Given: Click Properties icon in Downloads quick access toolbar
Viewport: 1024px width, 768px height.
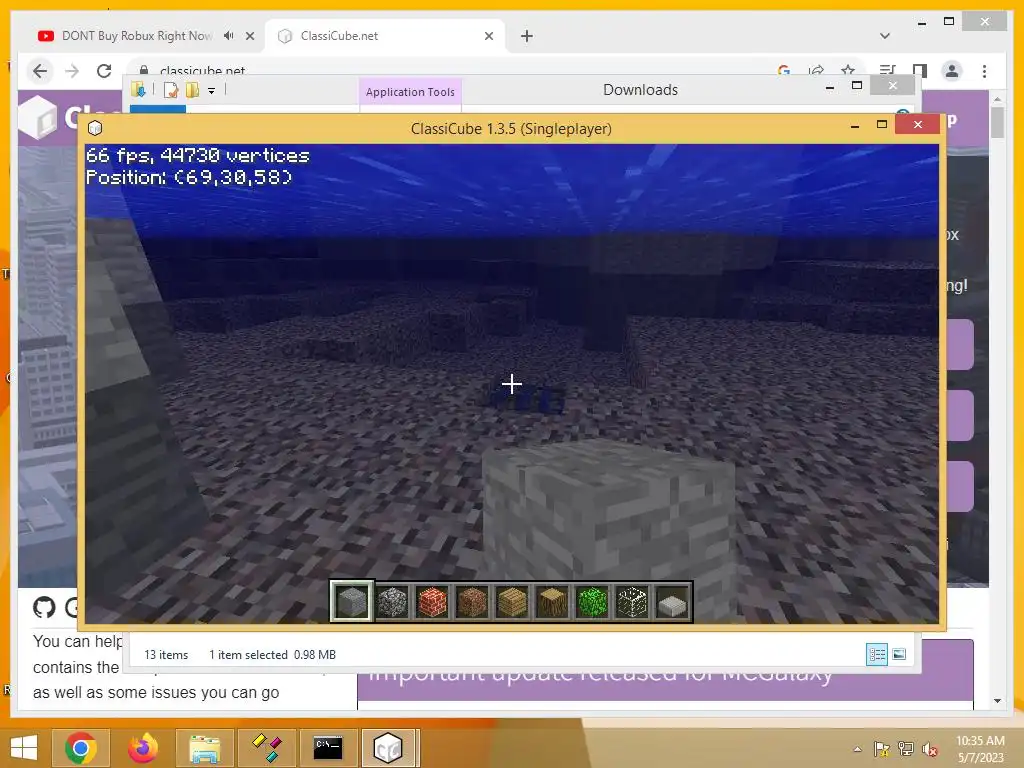Looking at the screenshot, I should pos(171,90).
